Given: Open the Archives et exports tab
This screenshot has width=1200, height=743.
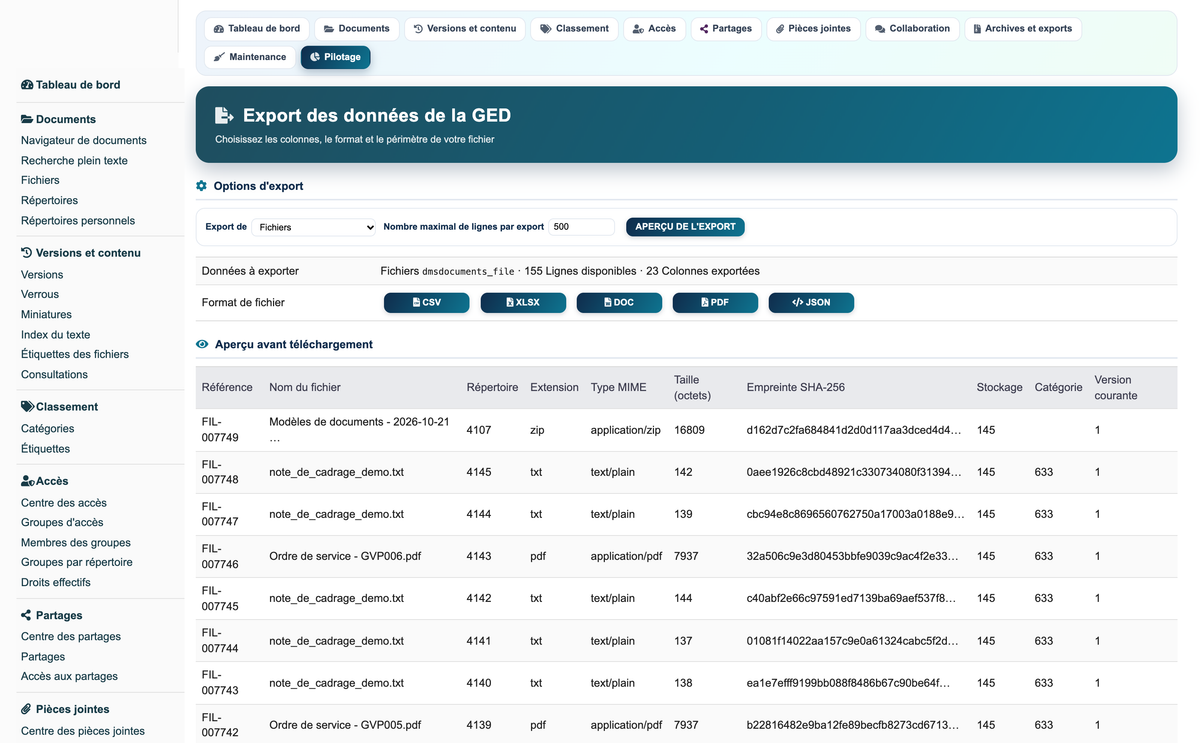Looking at the screenshot, I should pos(1023,29).
